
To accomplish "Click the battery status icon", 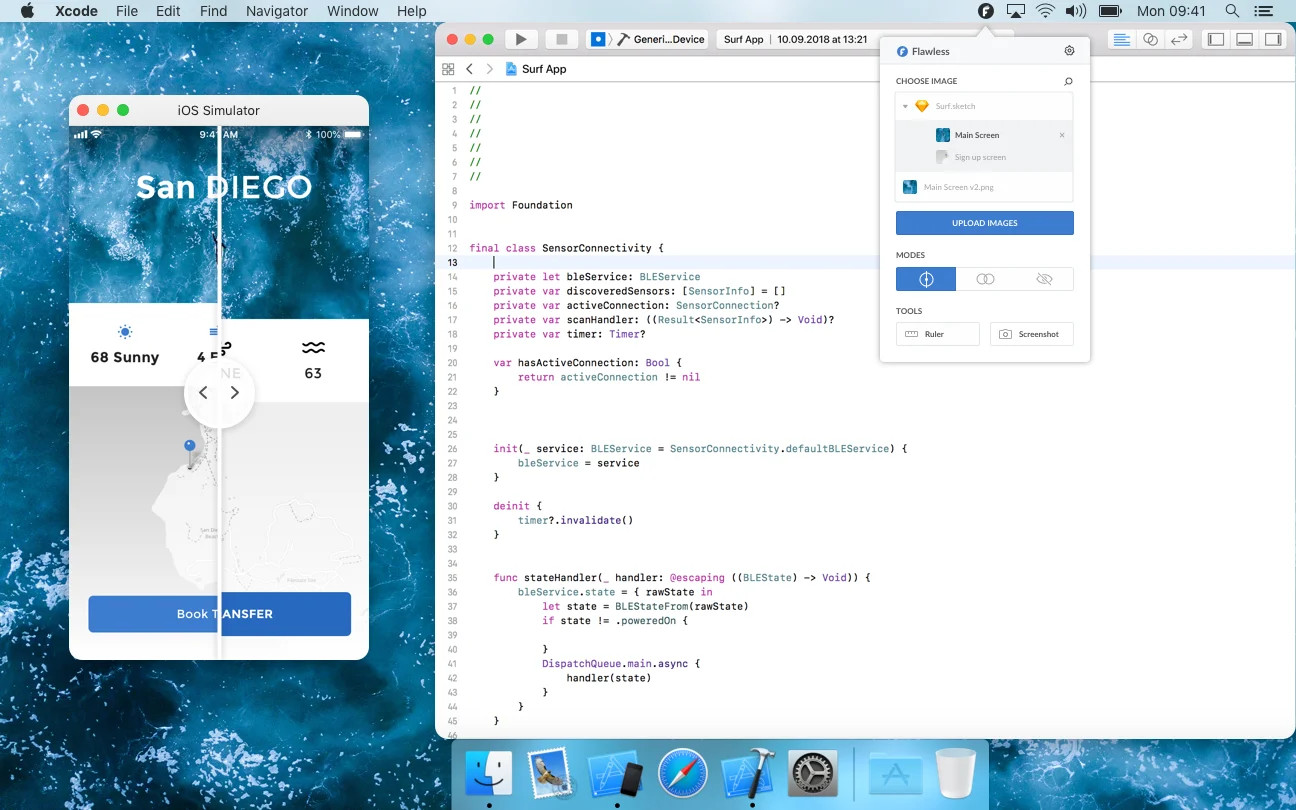I will 1109,11.
